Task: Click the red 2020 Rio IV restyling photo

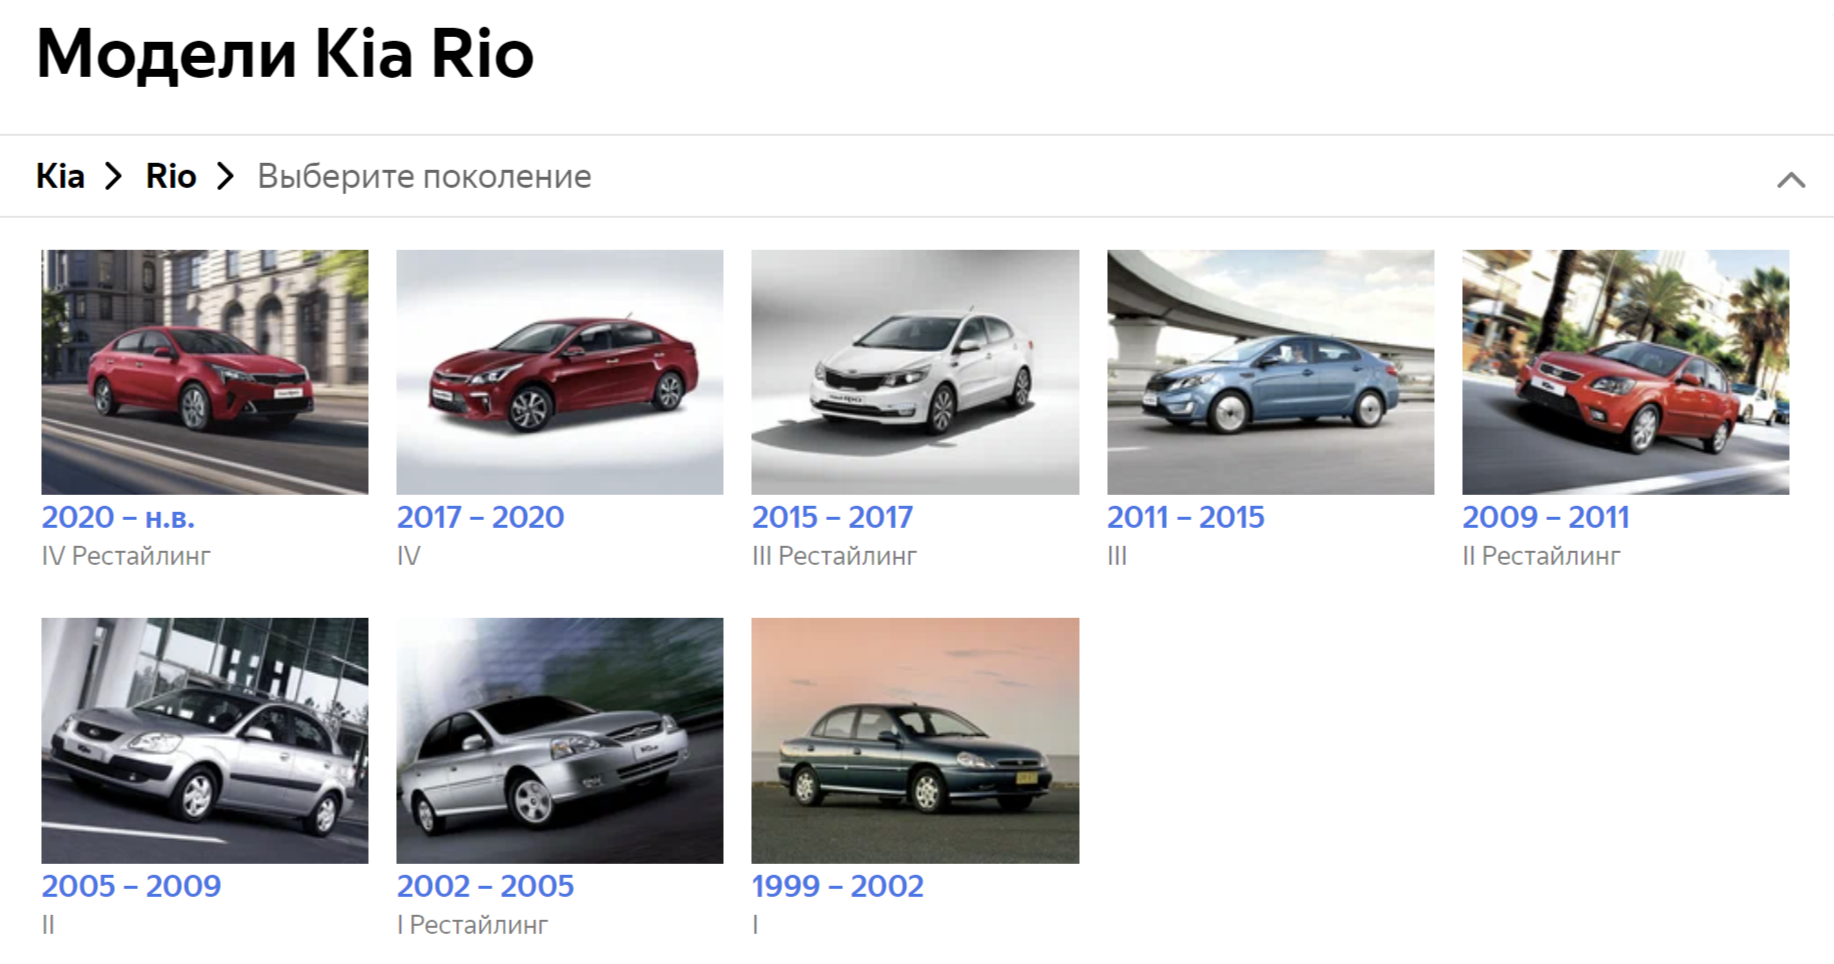Action: (205, 372)
